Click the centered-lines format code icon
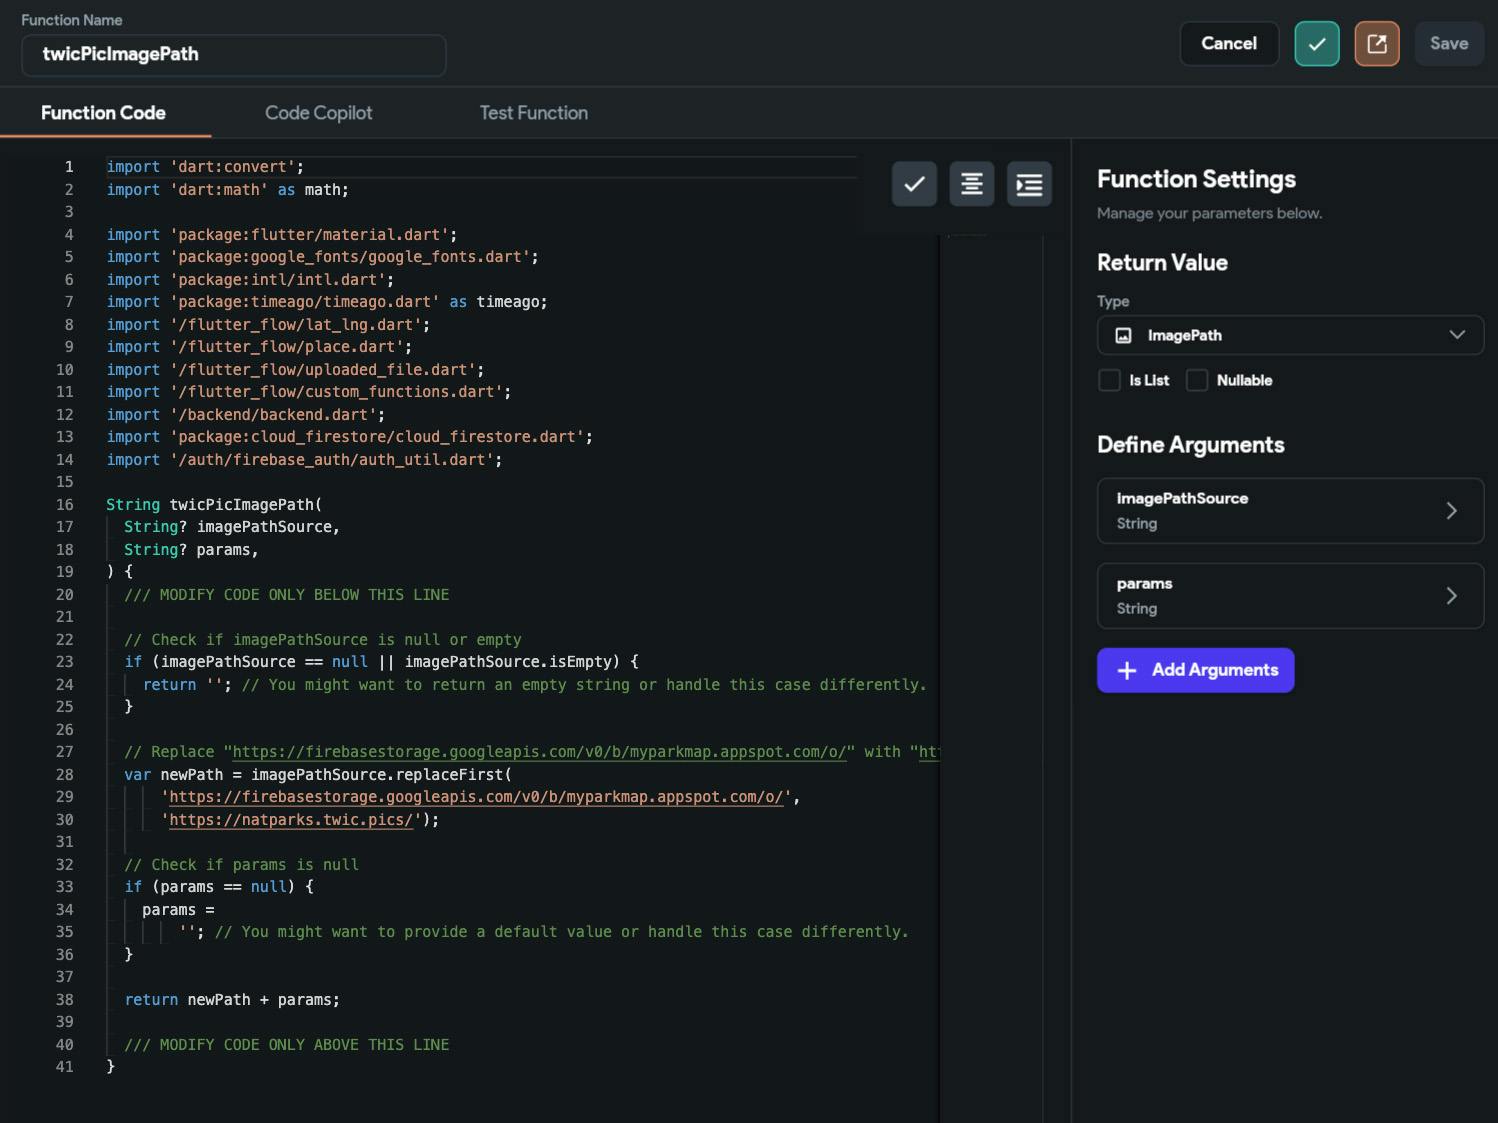Image resolution: width=1498 pixels, height=1123 pixels. coord(971,184)
